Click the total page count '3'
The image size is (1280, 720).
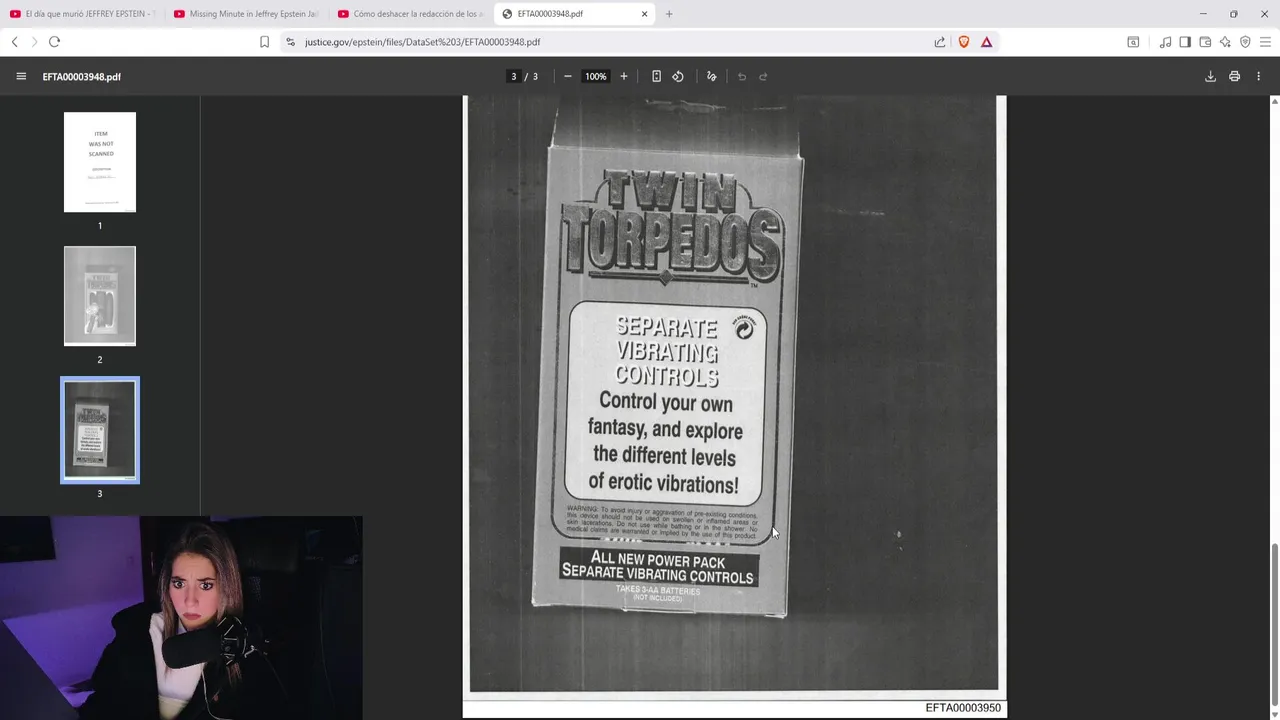[x=535, y=76]
